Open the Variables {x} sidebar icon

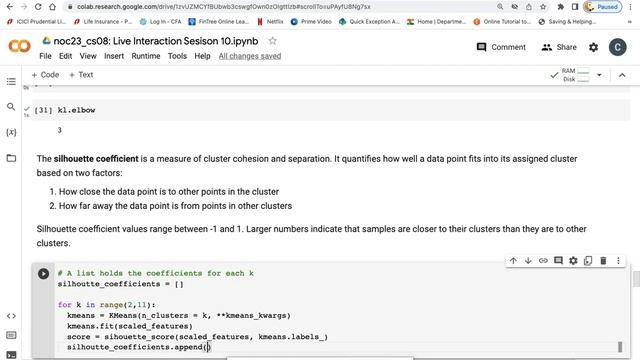(x=11, y=132)
